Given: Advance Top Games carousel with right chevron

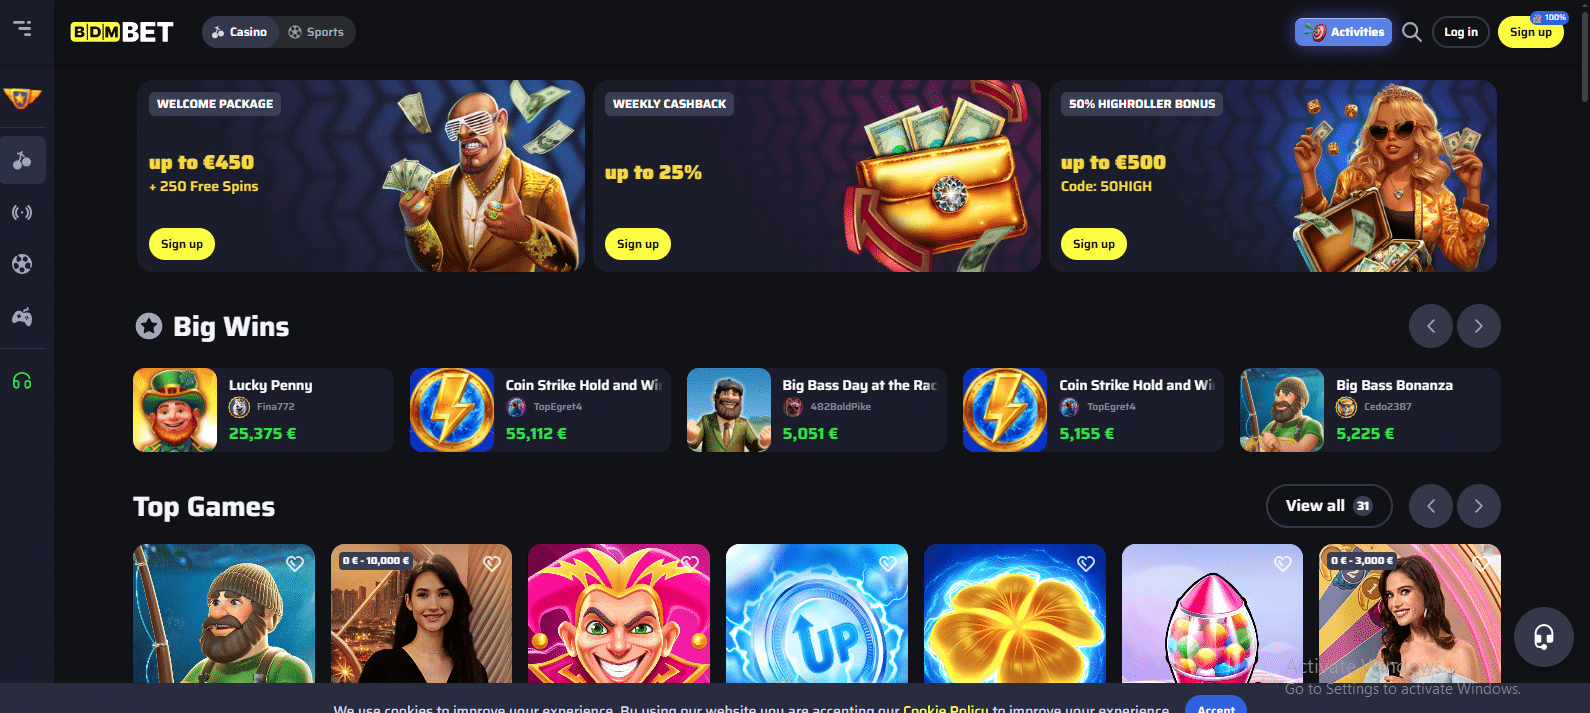Looking at the screenshot, I should [1479, 506].
